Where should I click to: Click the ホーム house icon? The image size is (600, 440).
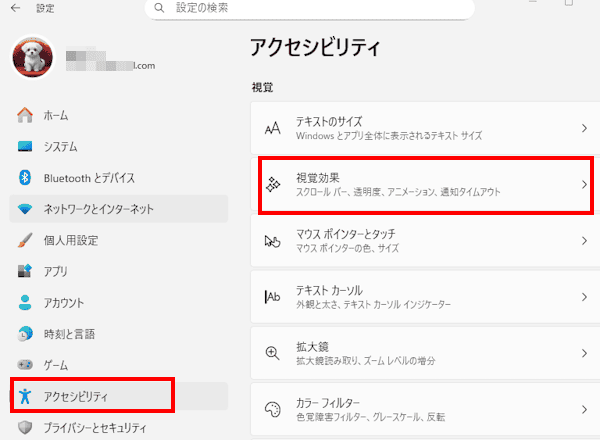25,115
